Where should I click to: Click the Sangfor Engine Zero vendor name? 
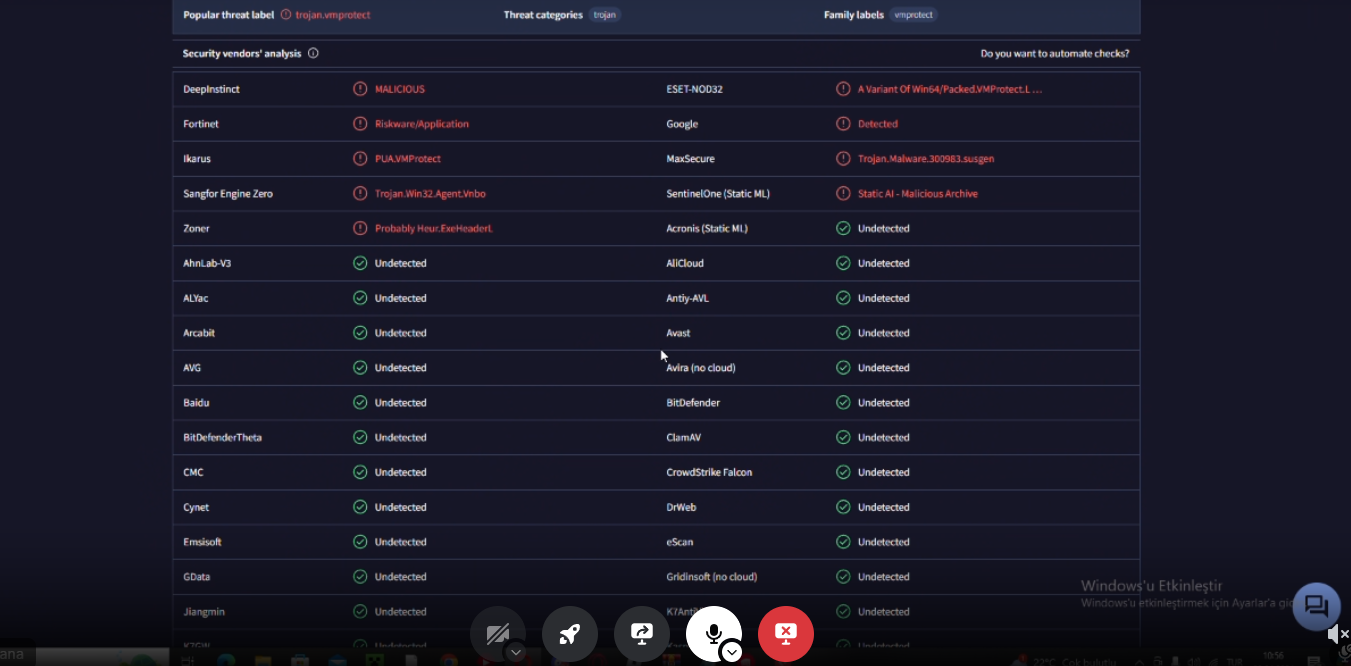coord(228,194)
